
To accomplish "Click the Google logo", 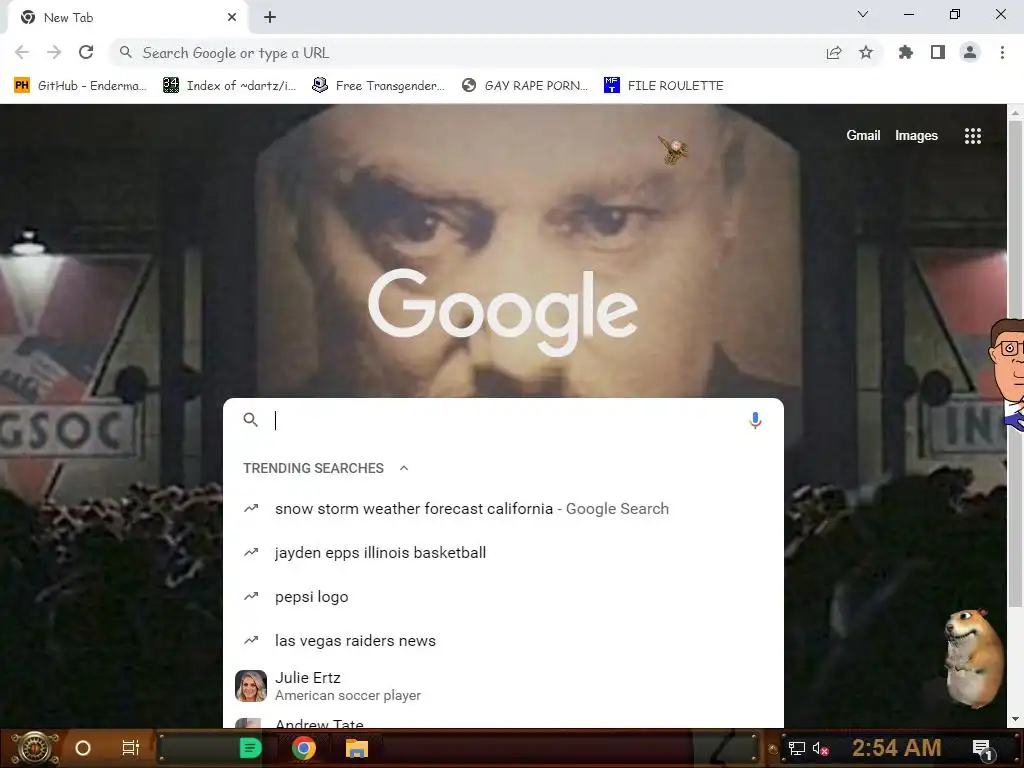I will [503, 313].
